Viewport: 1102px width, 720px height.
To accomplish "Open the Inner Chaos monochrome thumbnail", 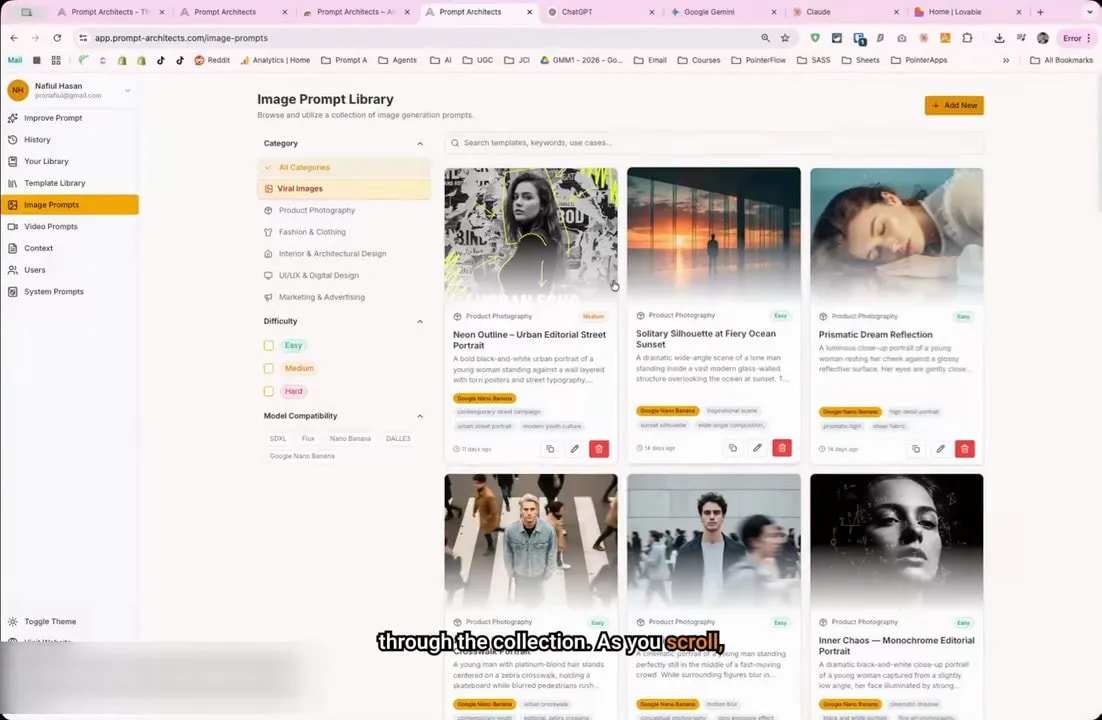I will coord(896,540).
